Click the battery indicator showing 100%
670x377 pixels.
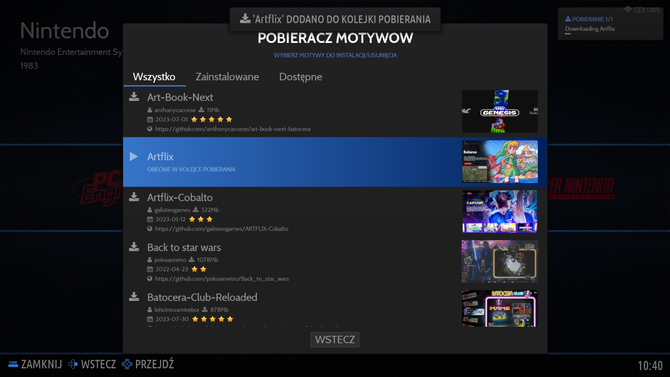click(647, 10)
